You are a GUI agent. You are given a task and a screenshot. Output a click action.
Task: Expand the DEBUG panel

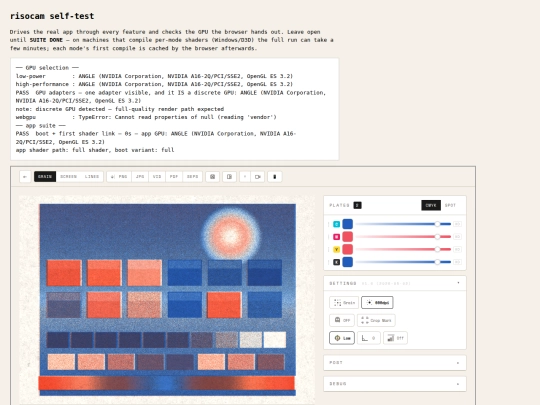(395, 384)
